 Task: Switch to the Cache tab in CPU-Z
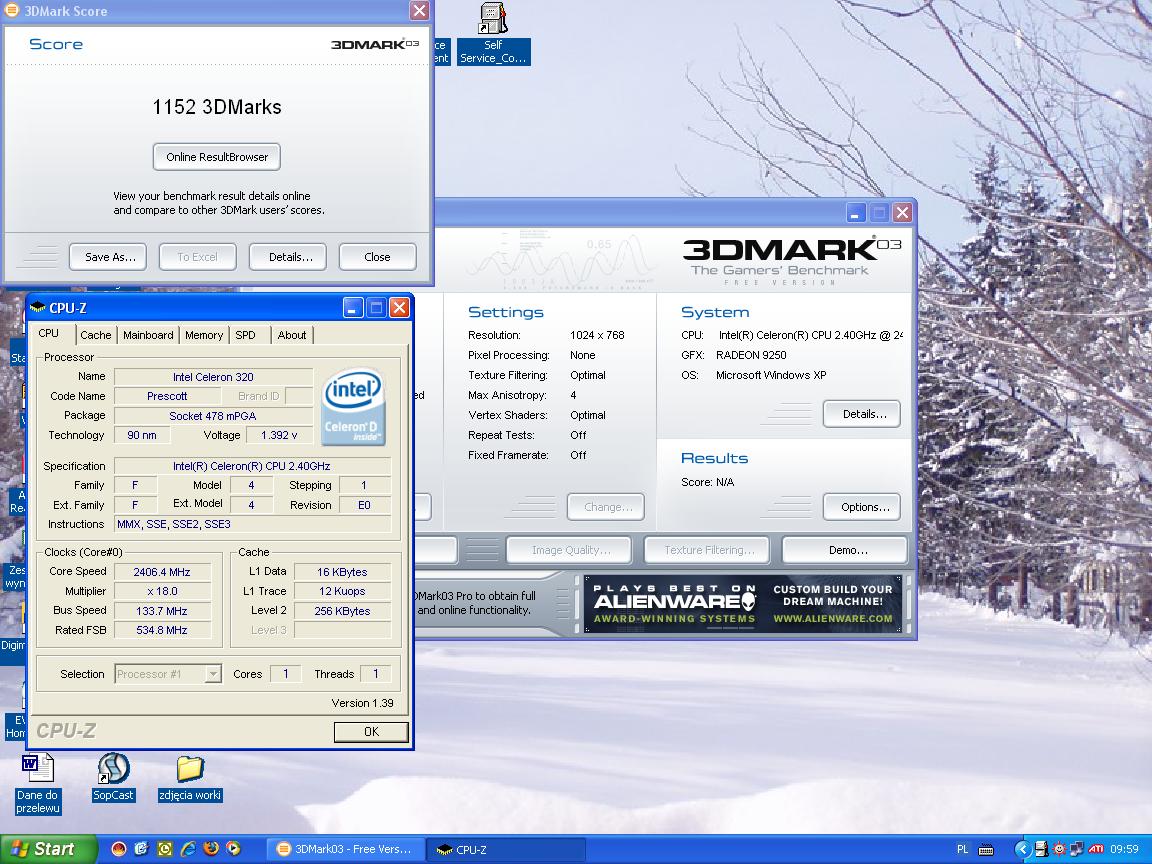pyautogui.click(x=96, y=335)
